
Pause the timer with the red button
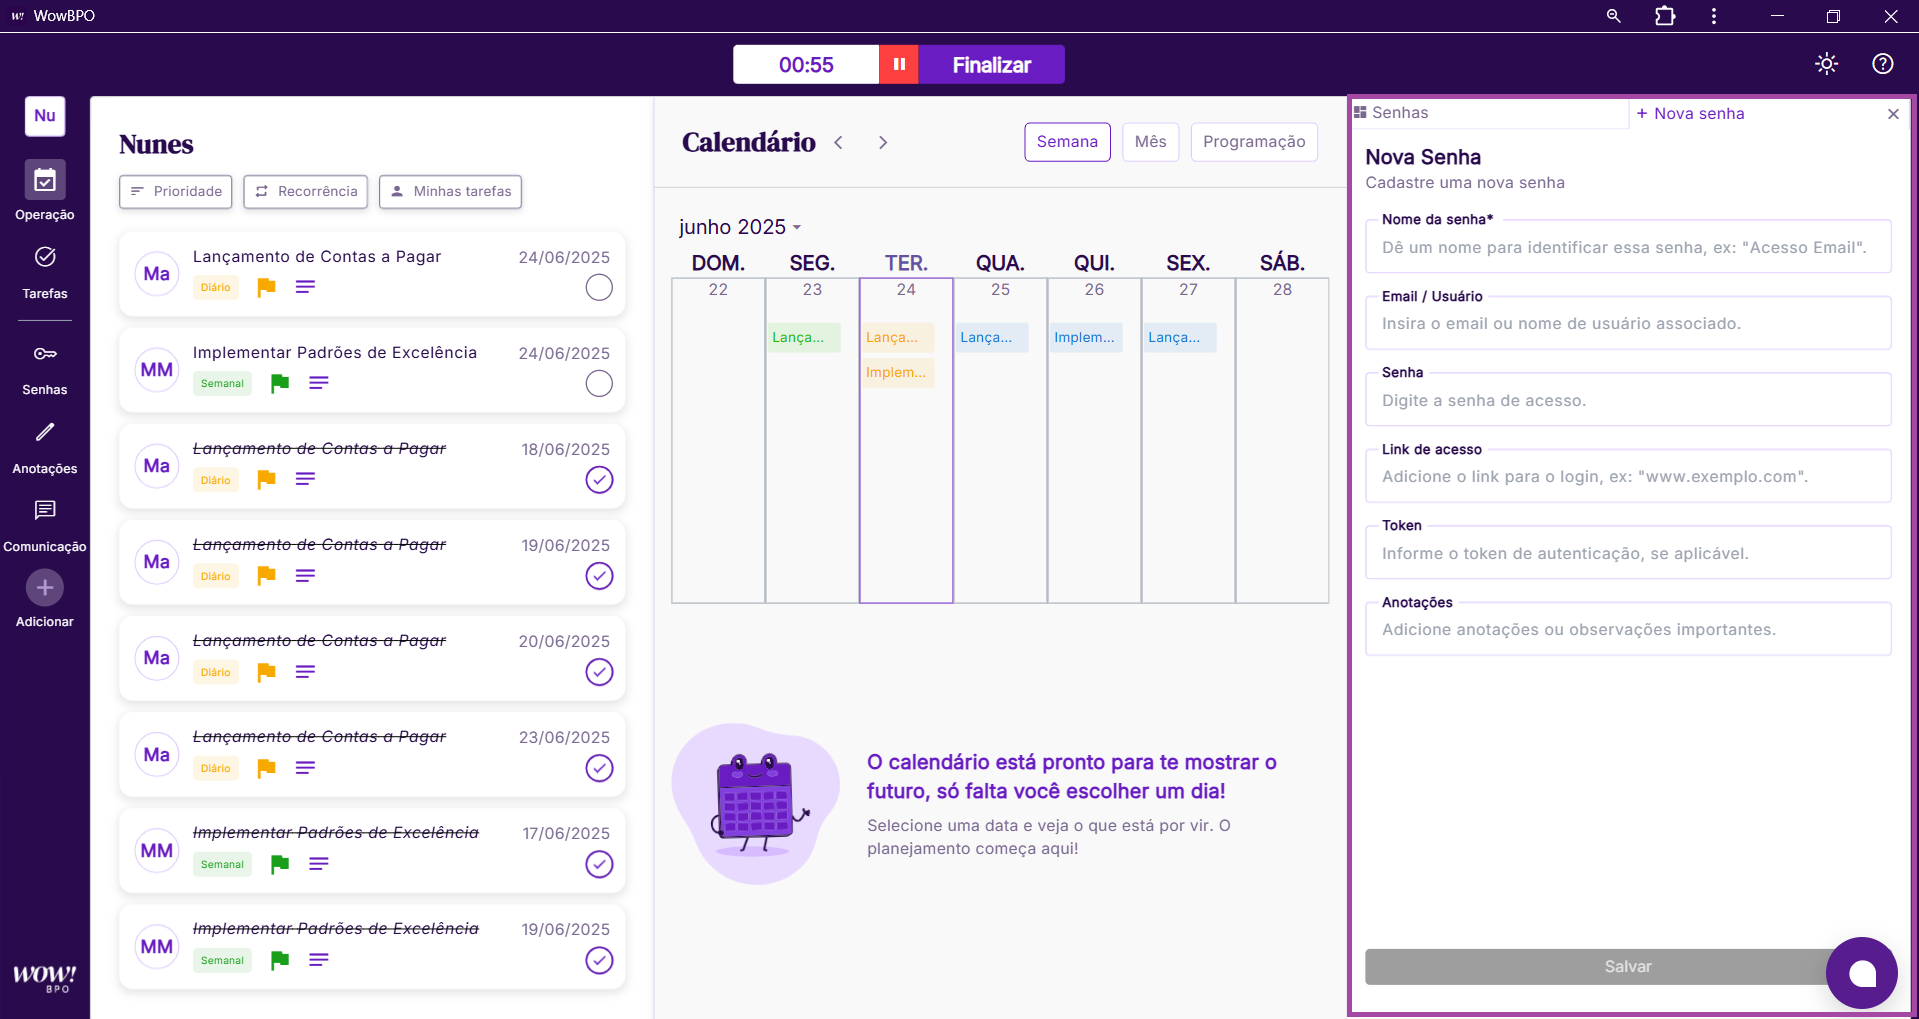point(899,64)
